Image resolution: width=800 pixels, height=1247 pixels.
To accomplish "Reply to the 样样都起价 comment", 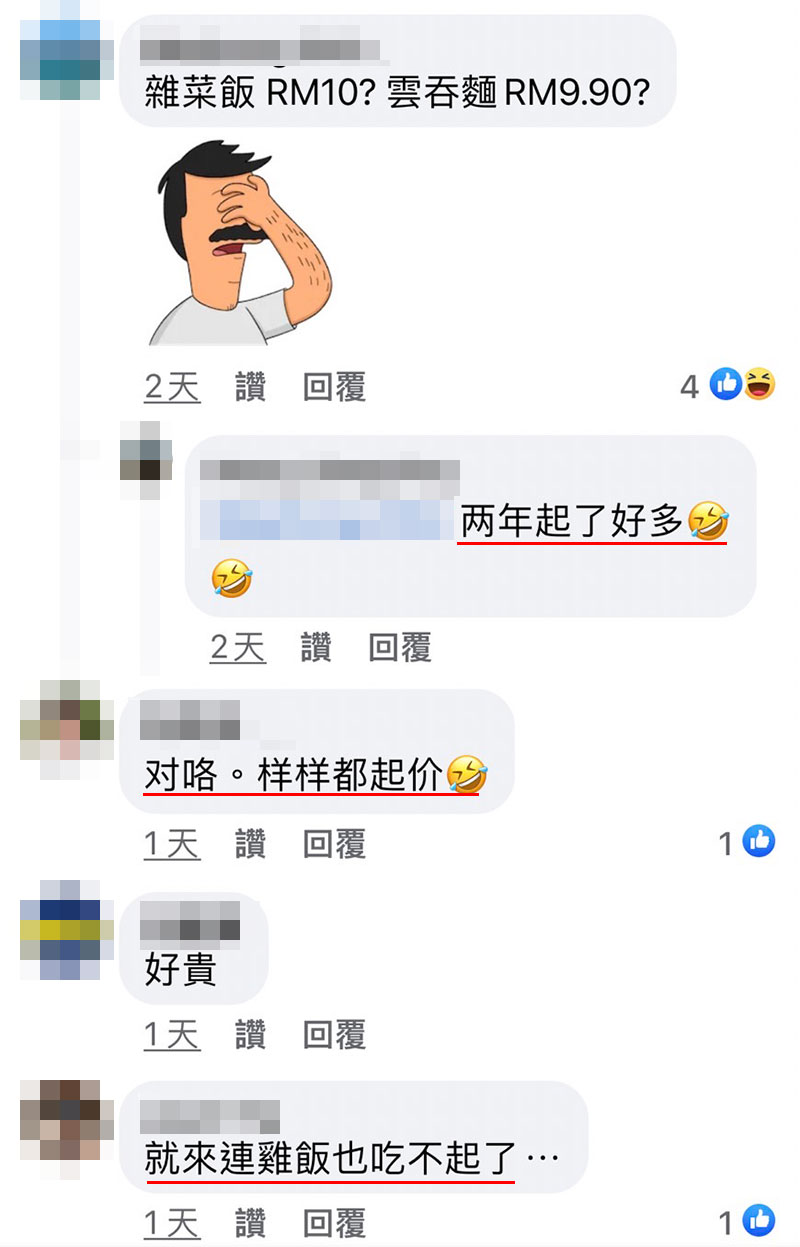I will tap(335, 844).
